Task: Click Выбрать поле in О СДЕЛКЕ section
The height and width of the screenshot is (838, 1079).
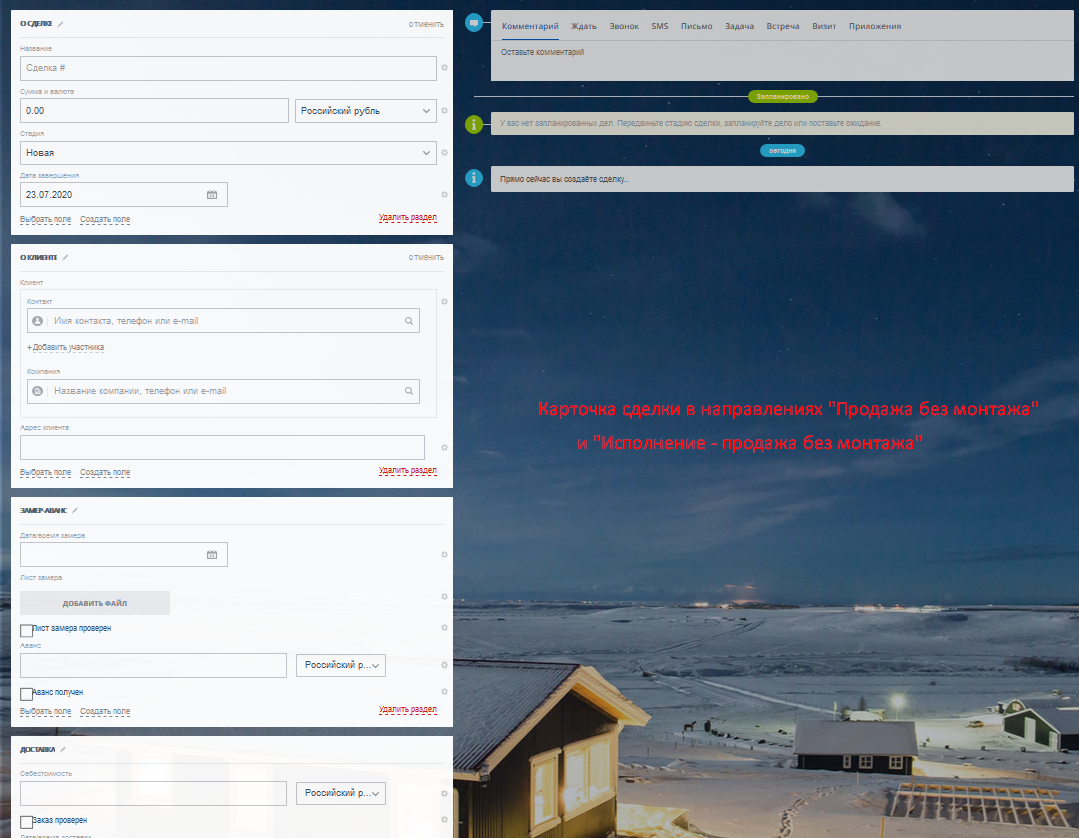Action: click(x=45, y=219)
